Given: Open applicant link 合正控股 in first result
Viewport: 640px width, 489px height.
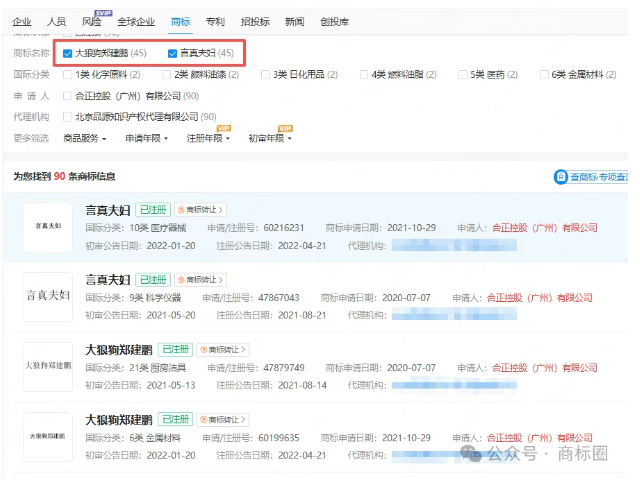Looking at the screenshot, I should coord(544,228).
